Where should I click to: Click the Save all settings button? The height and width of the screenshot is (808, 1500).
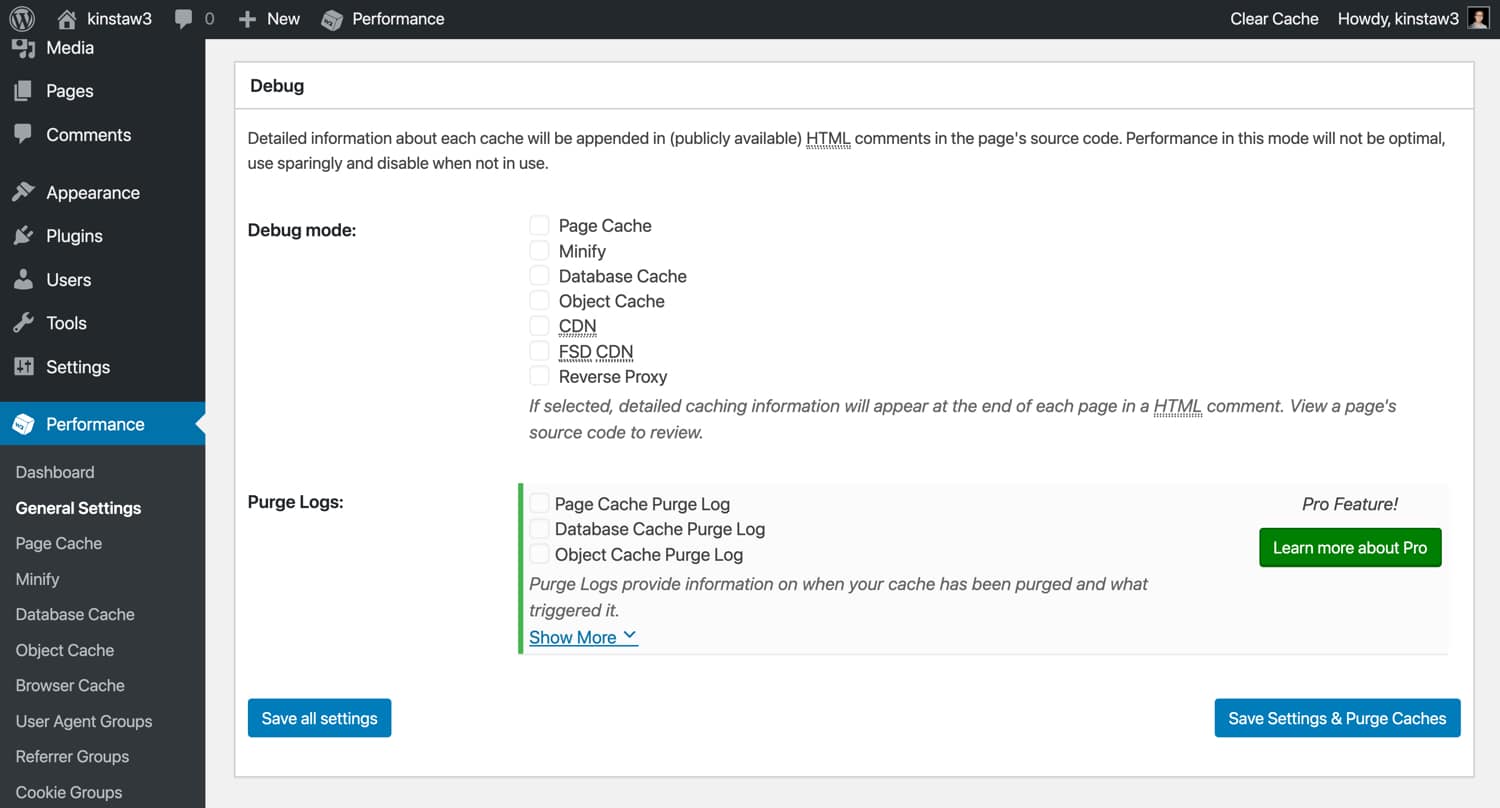click(x=319, y=717)
